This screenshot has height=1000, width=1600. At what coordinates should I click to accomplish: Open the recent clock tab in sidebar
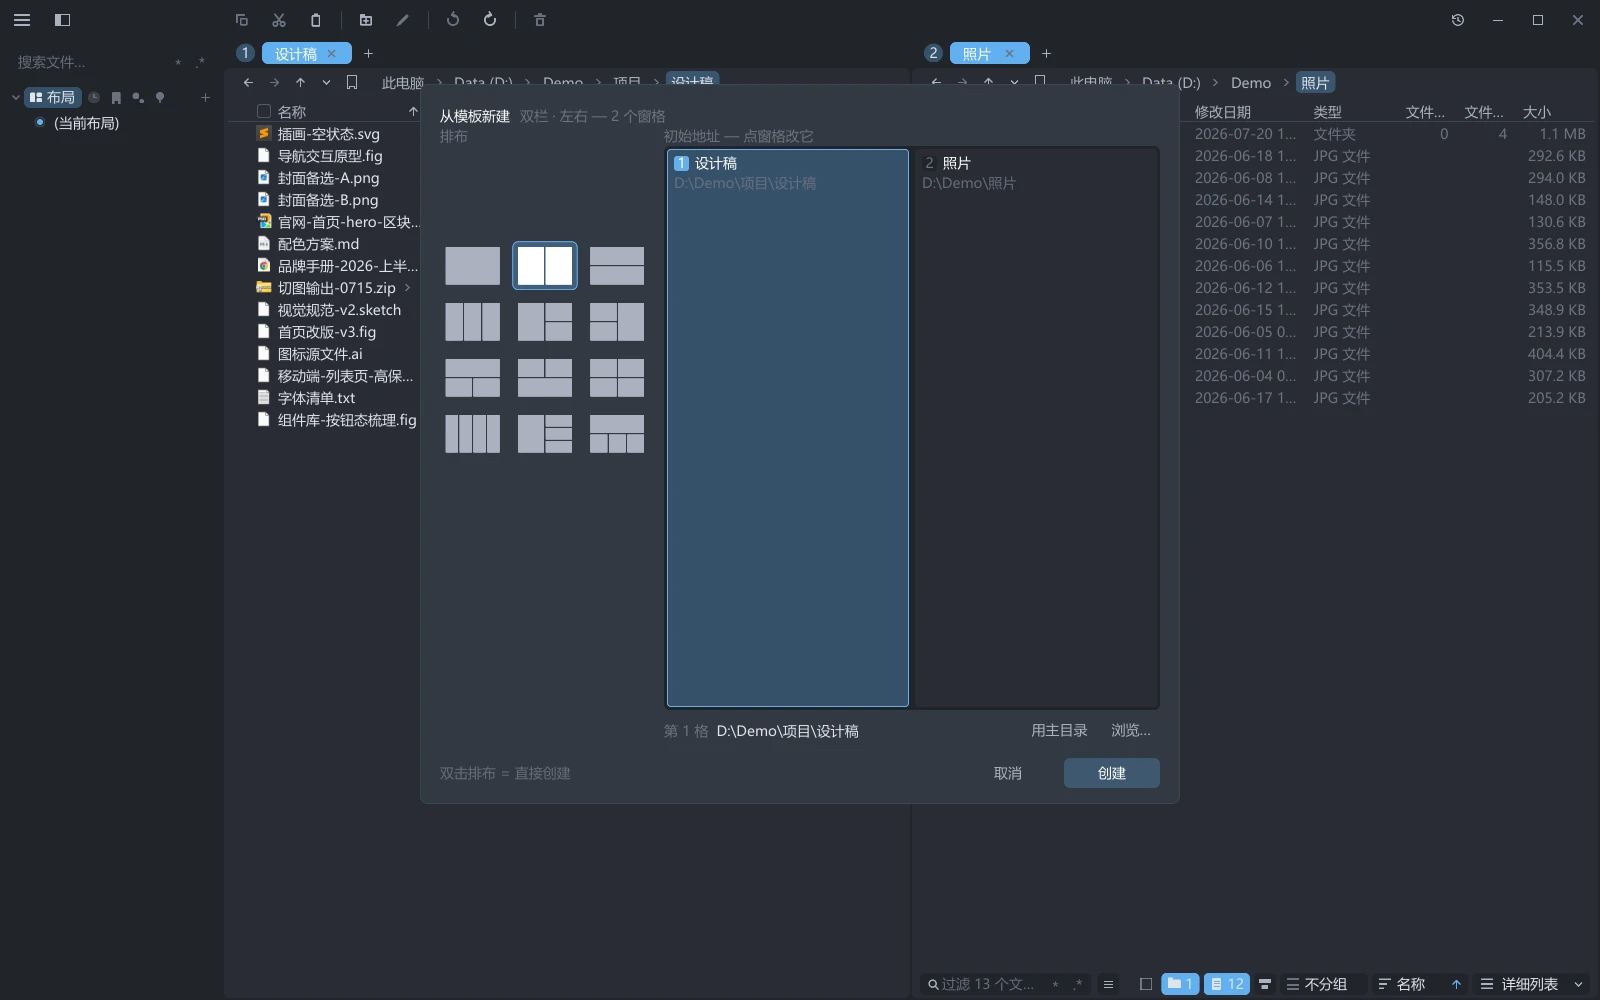pyautogui.click(x=94, y=97)
